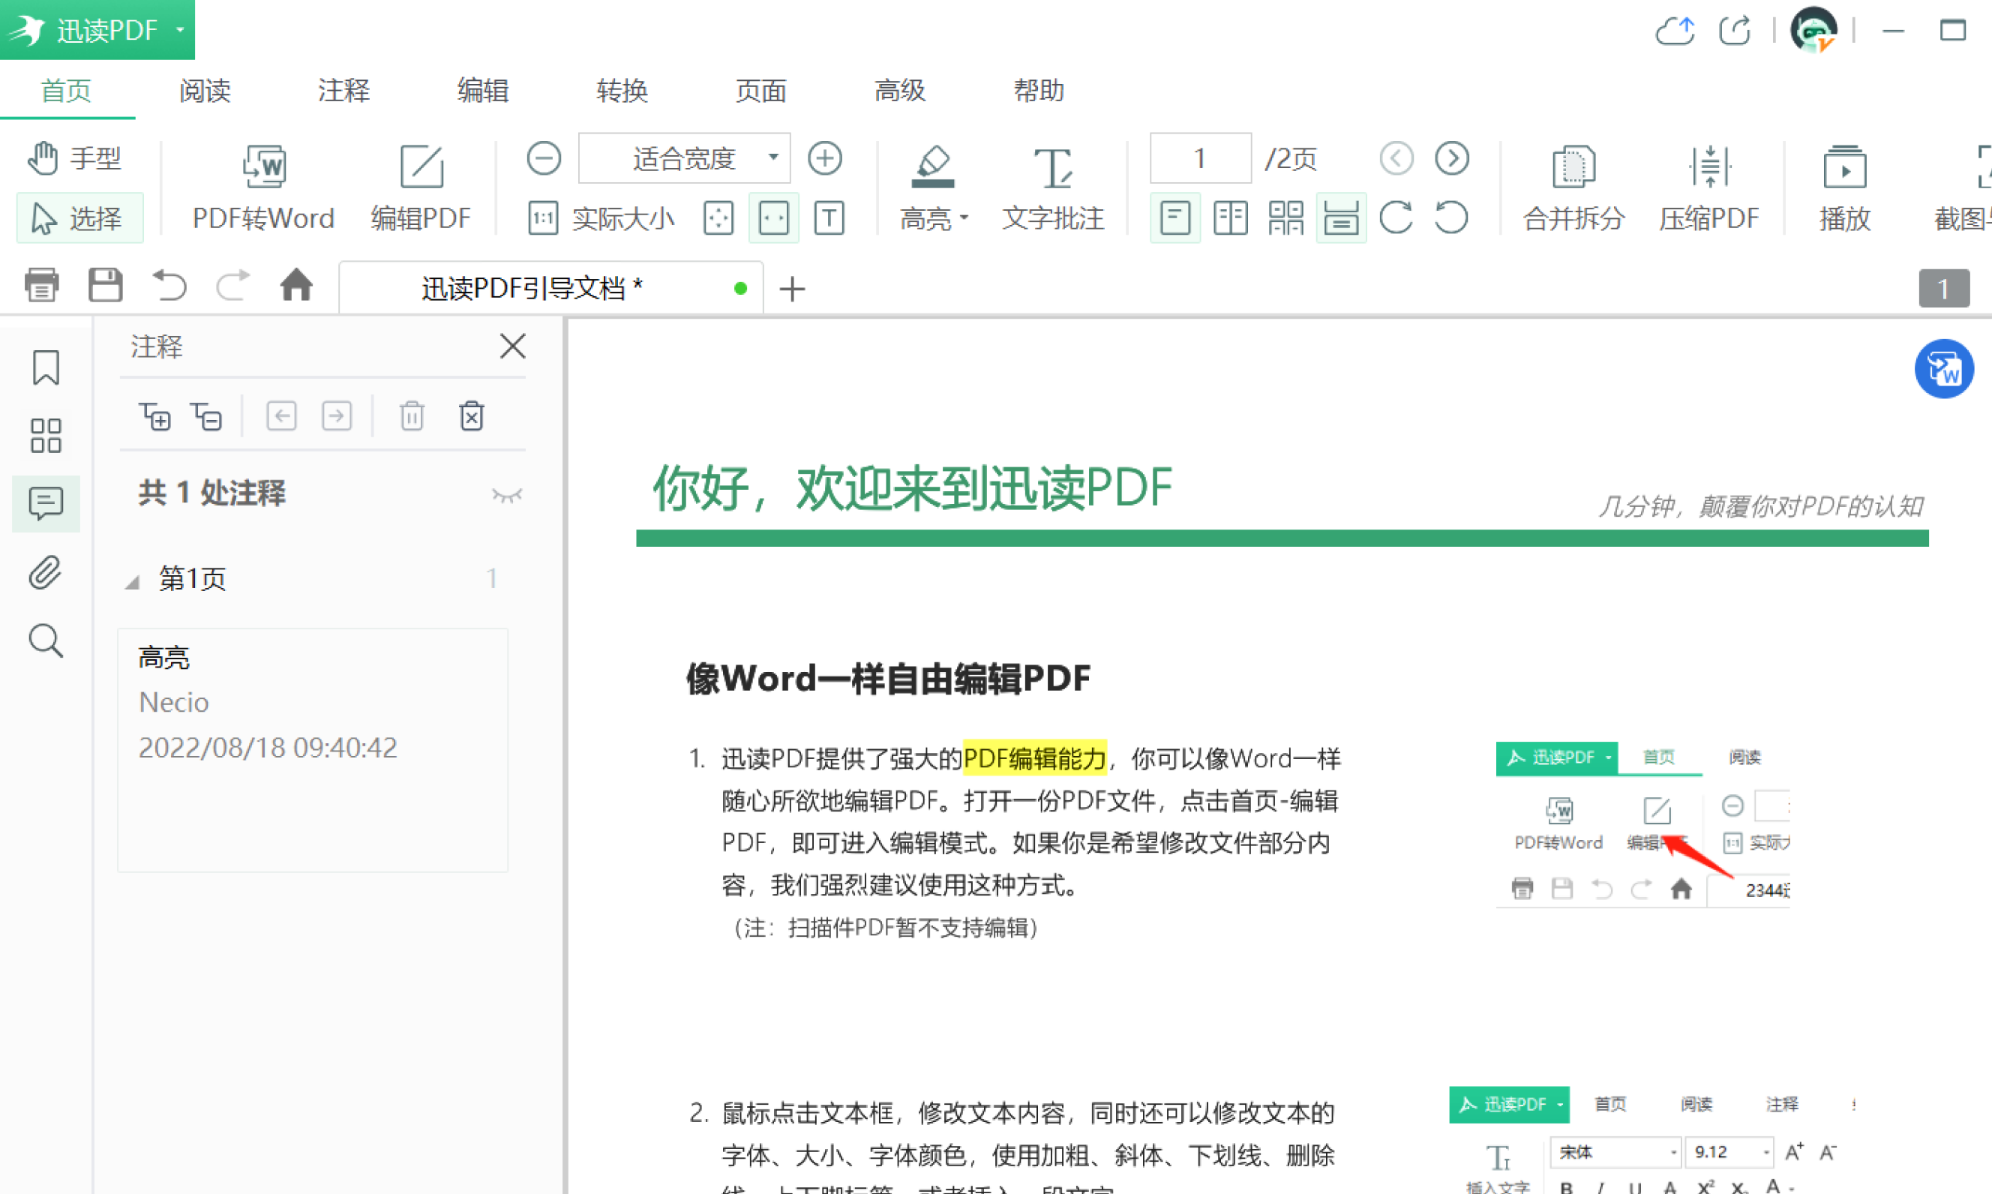Viewport: 1992px width, 1194px height.
Task: Open page thumbnails sidebar panel
Action: (x=46, y=435)
